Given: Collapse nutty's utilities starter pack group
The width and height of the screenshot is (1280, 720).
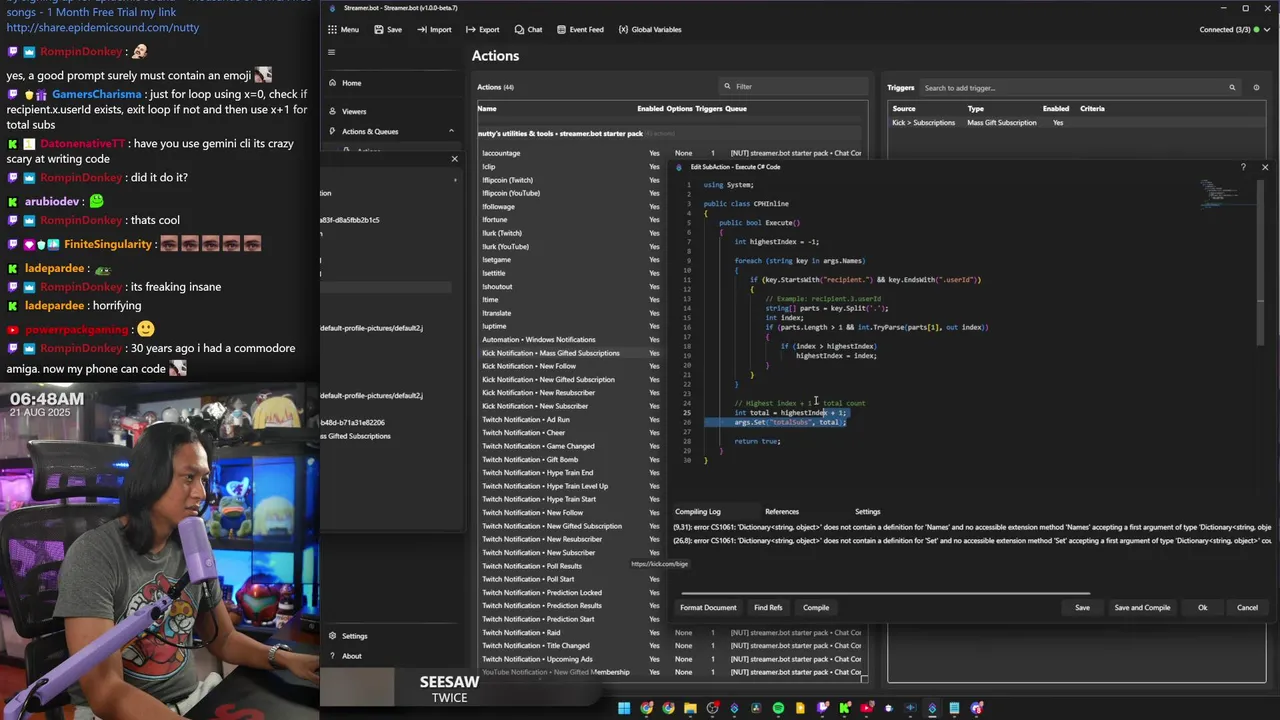Looking at the screenshot, I should [670, 133].
